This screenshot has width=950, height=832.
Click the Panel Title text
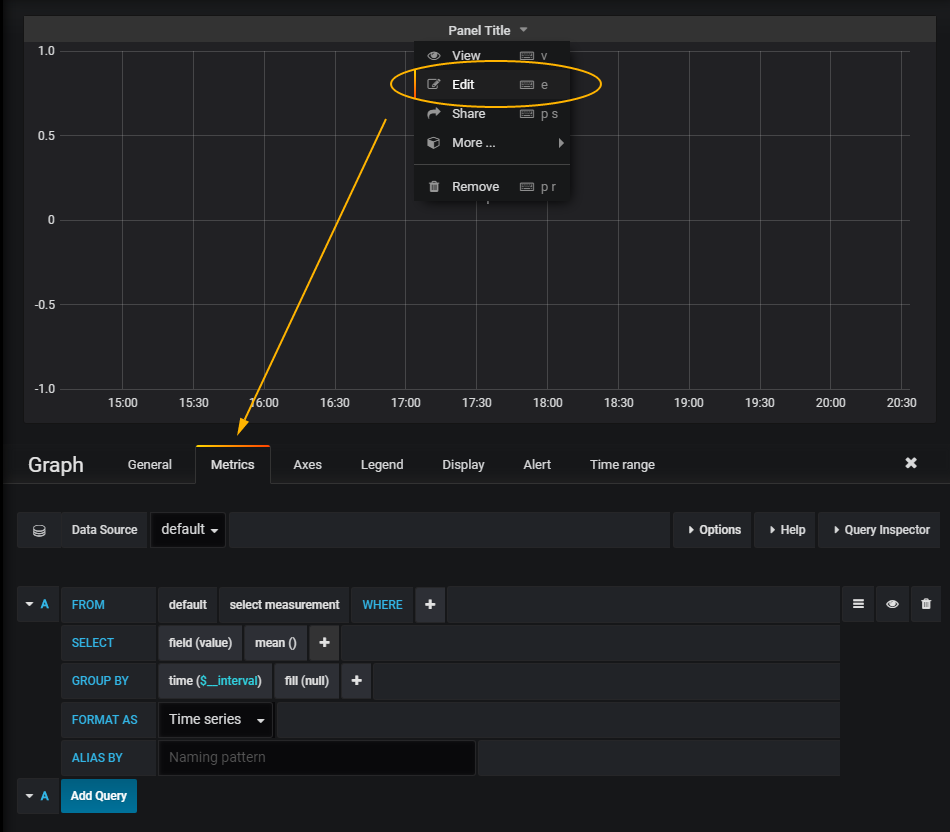click(x=479, y=30)
